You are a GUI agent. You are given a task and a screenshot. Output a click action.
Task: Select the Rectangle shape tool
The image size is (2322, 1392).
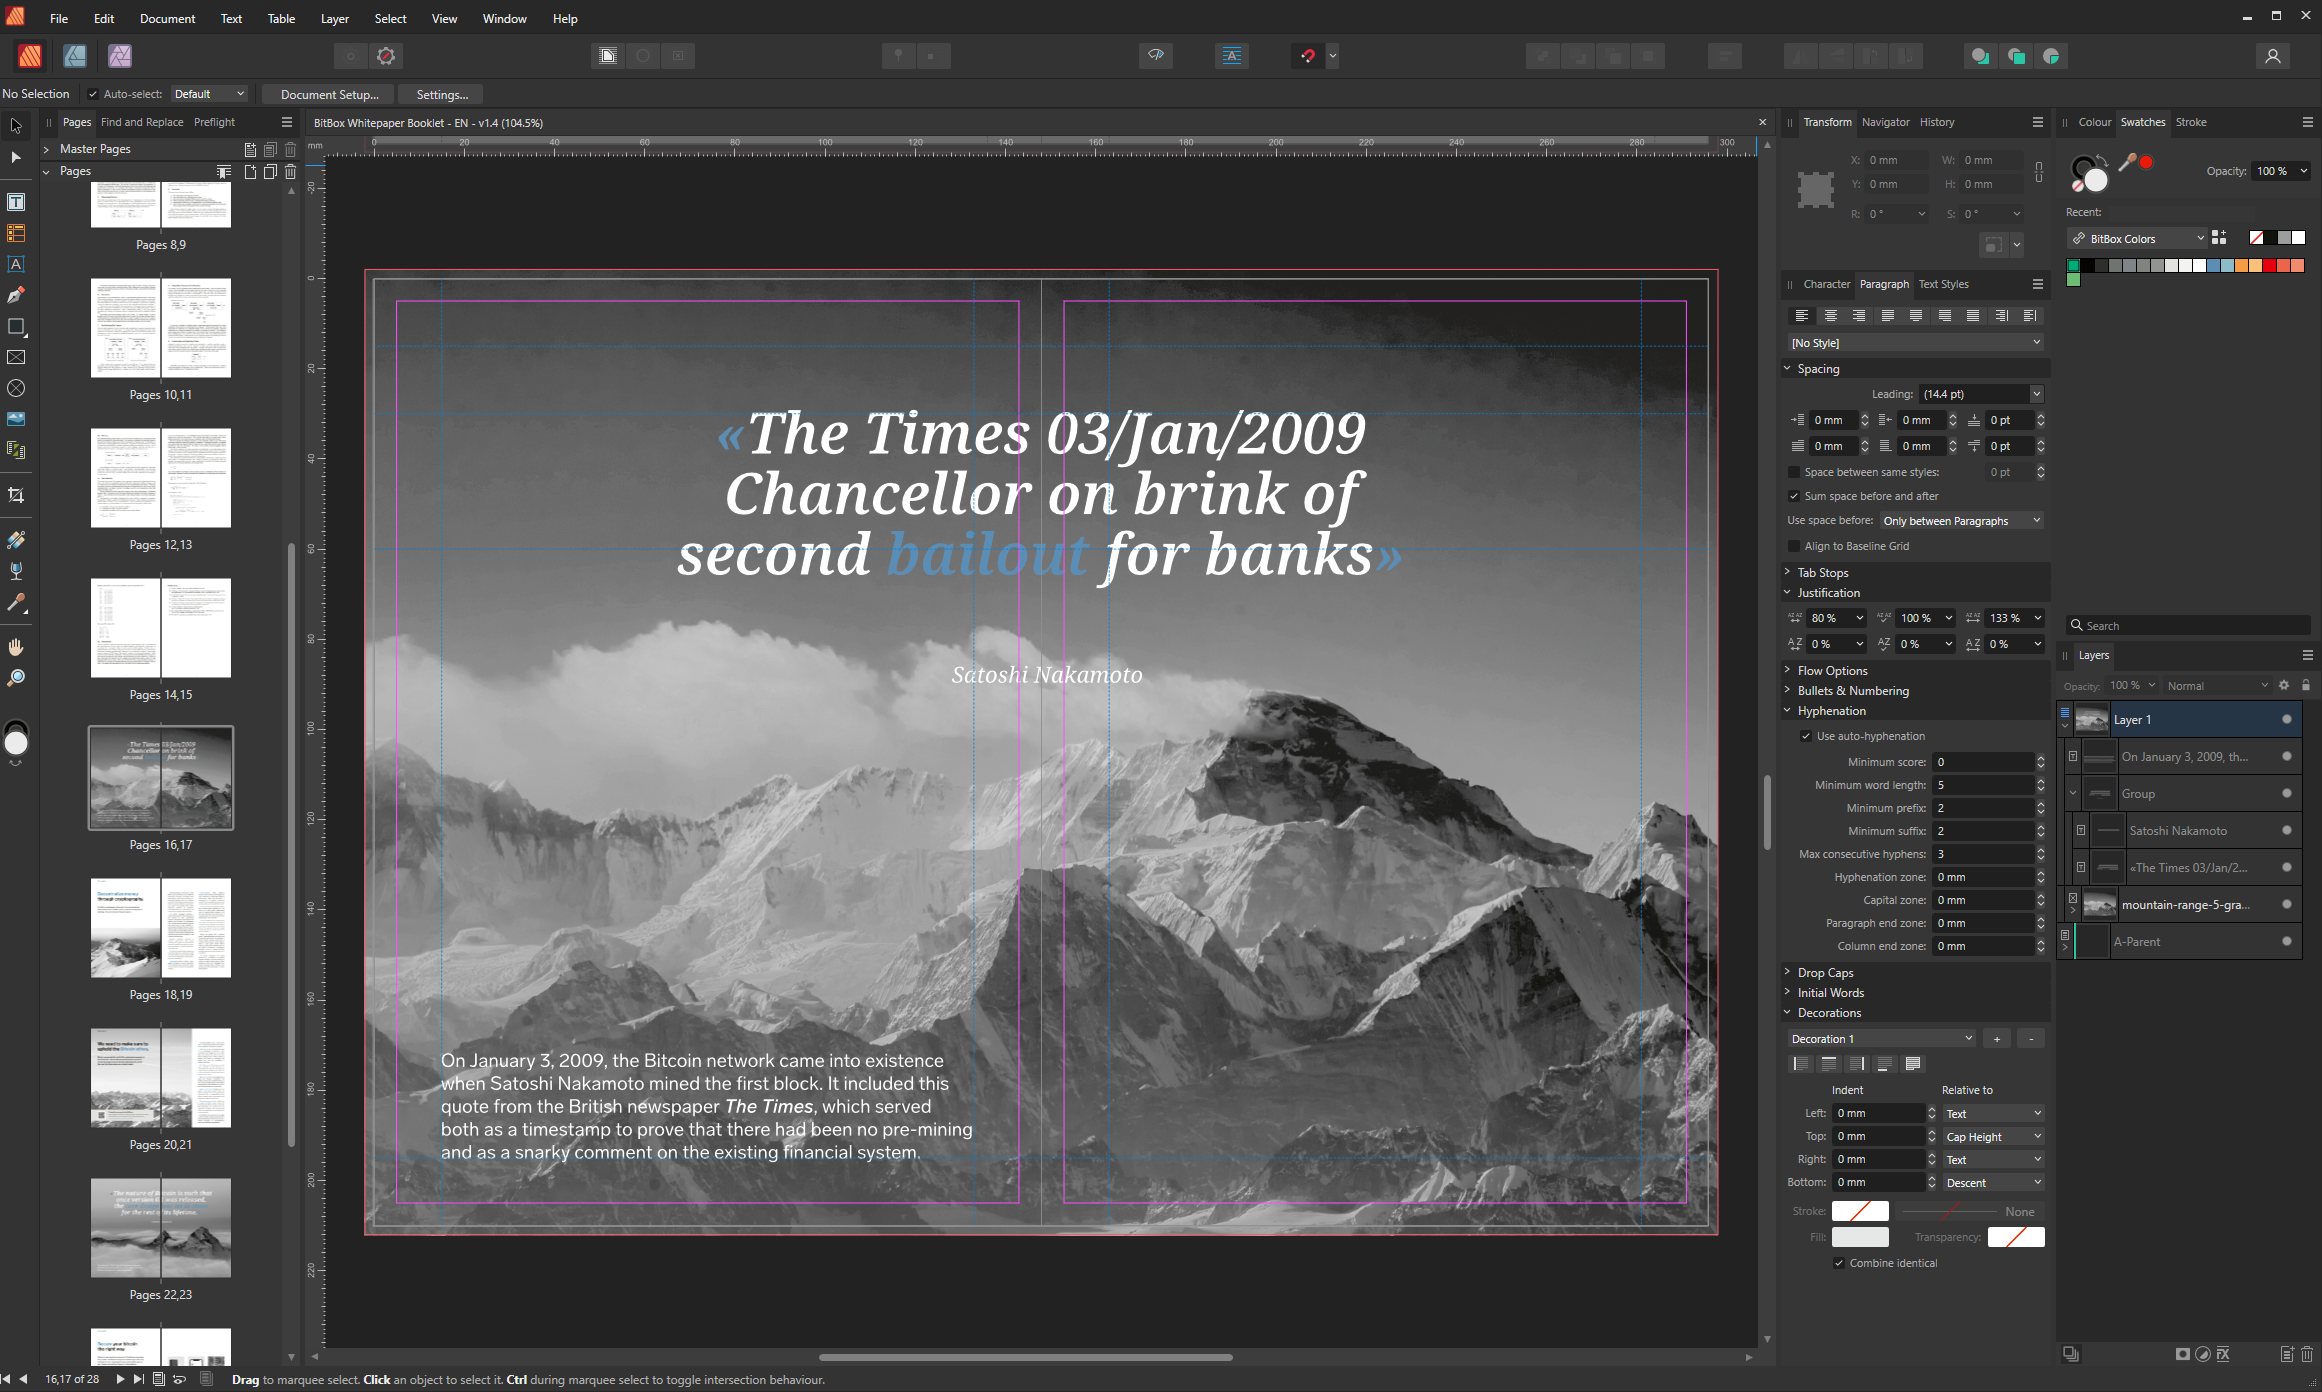16,326
